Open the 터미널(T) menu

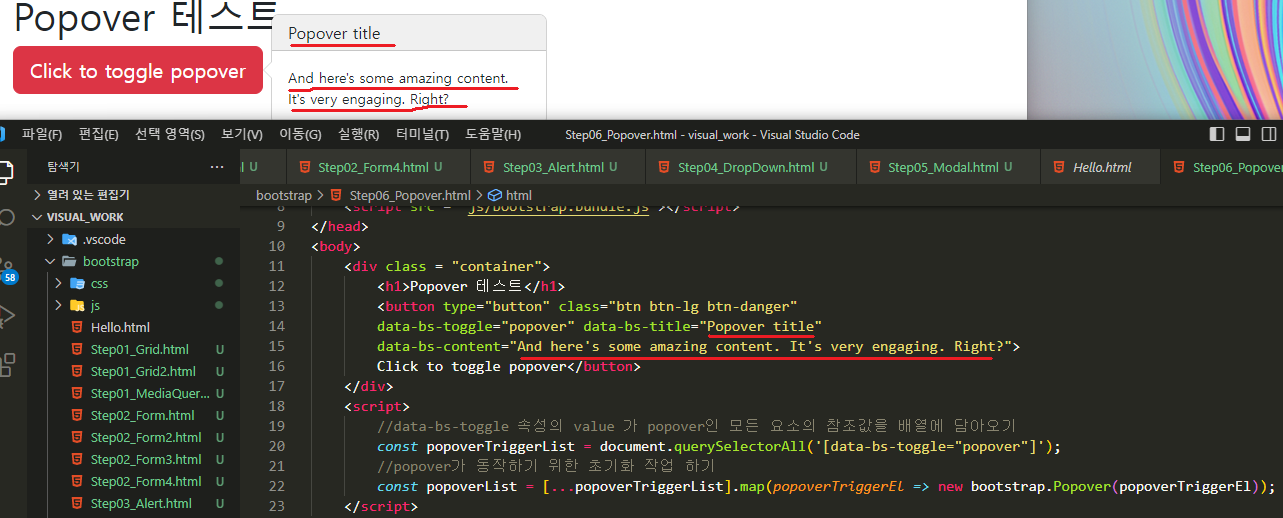pos(422,134)
